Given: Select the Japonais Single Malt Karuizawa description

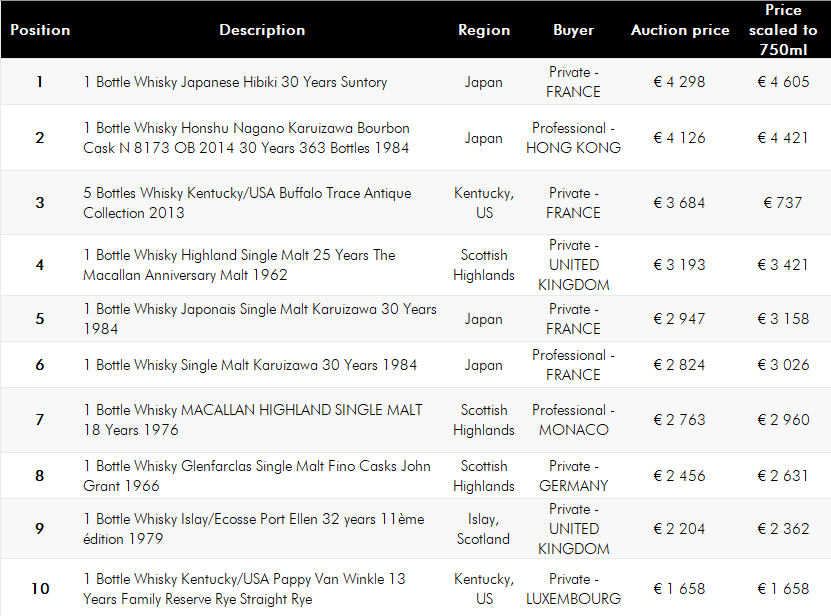Looking at the screenshot, I should click(260, 319).
